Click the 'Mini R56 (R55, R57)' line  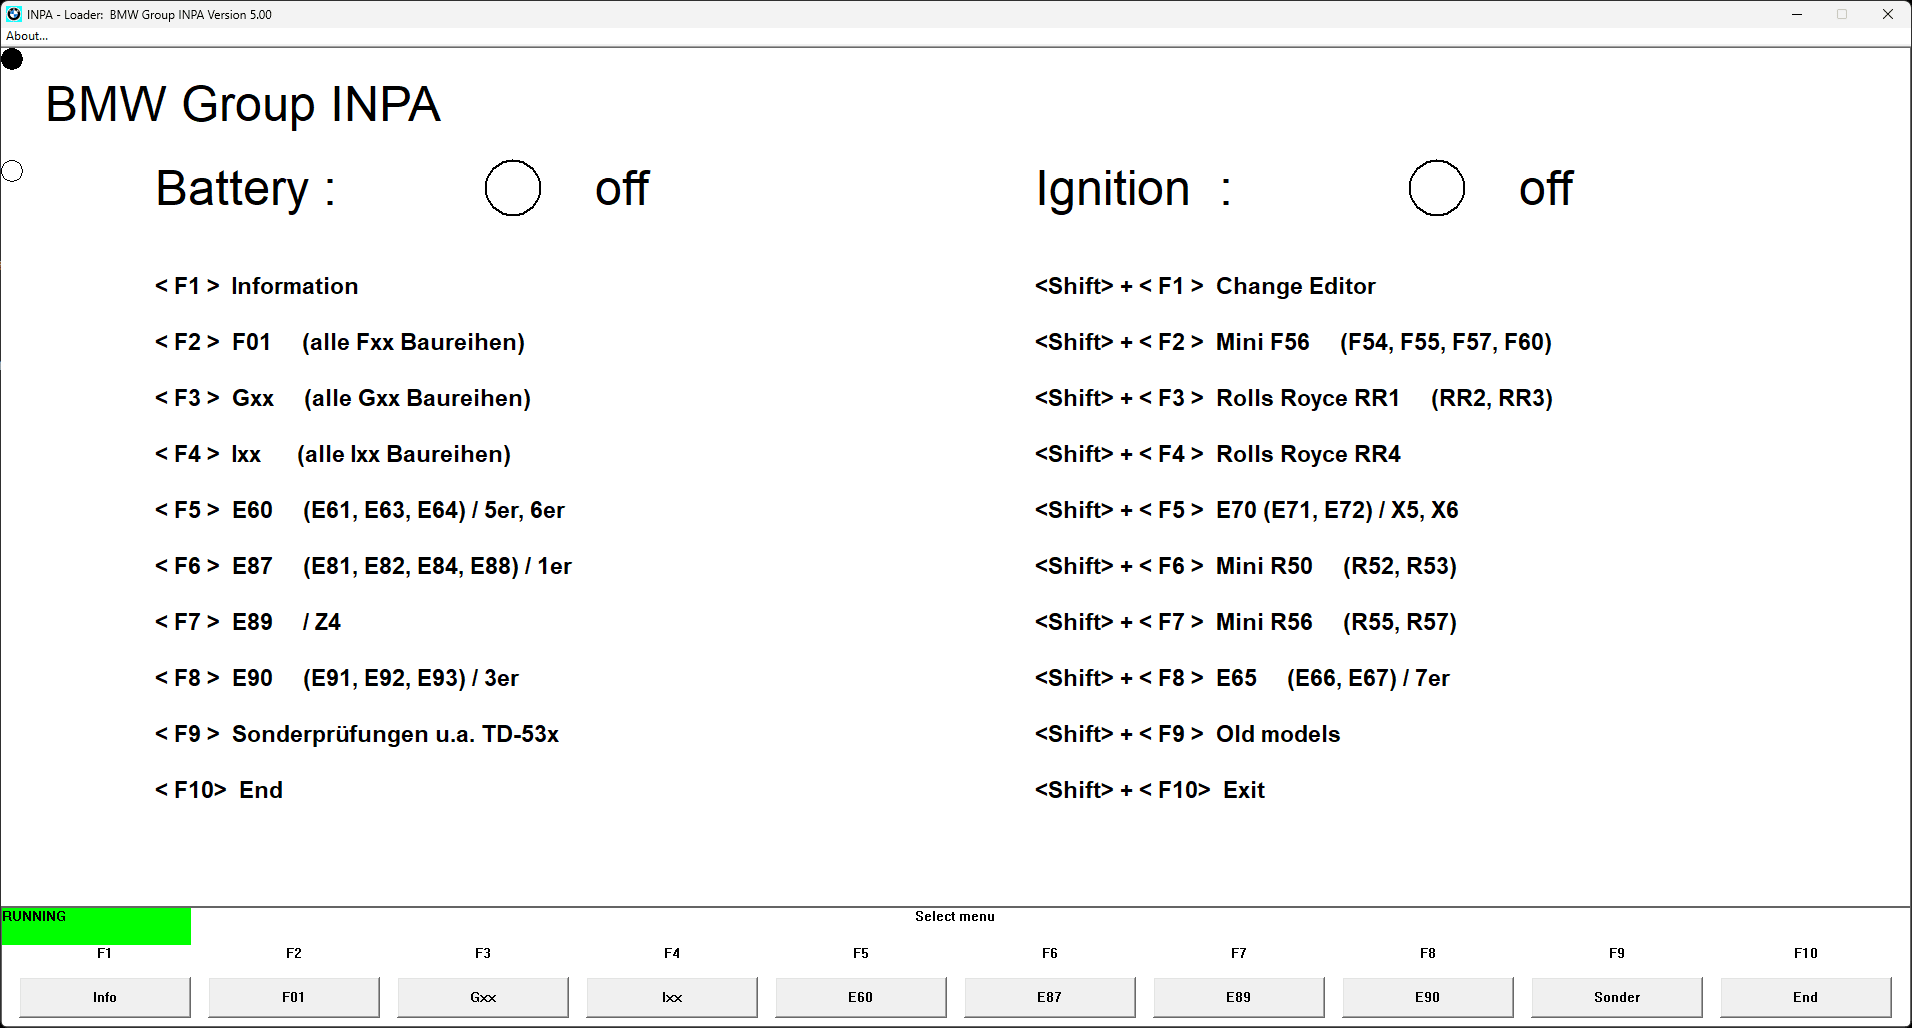pyautogui.click(x=1246, y=622)
